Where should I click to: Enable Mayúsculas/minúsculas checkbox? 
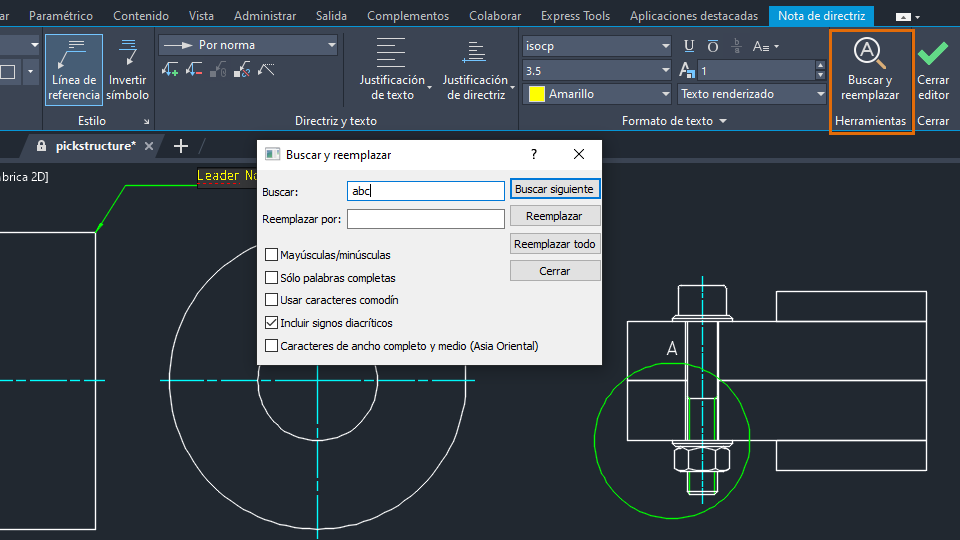click(x=271, y=254)
